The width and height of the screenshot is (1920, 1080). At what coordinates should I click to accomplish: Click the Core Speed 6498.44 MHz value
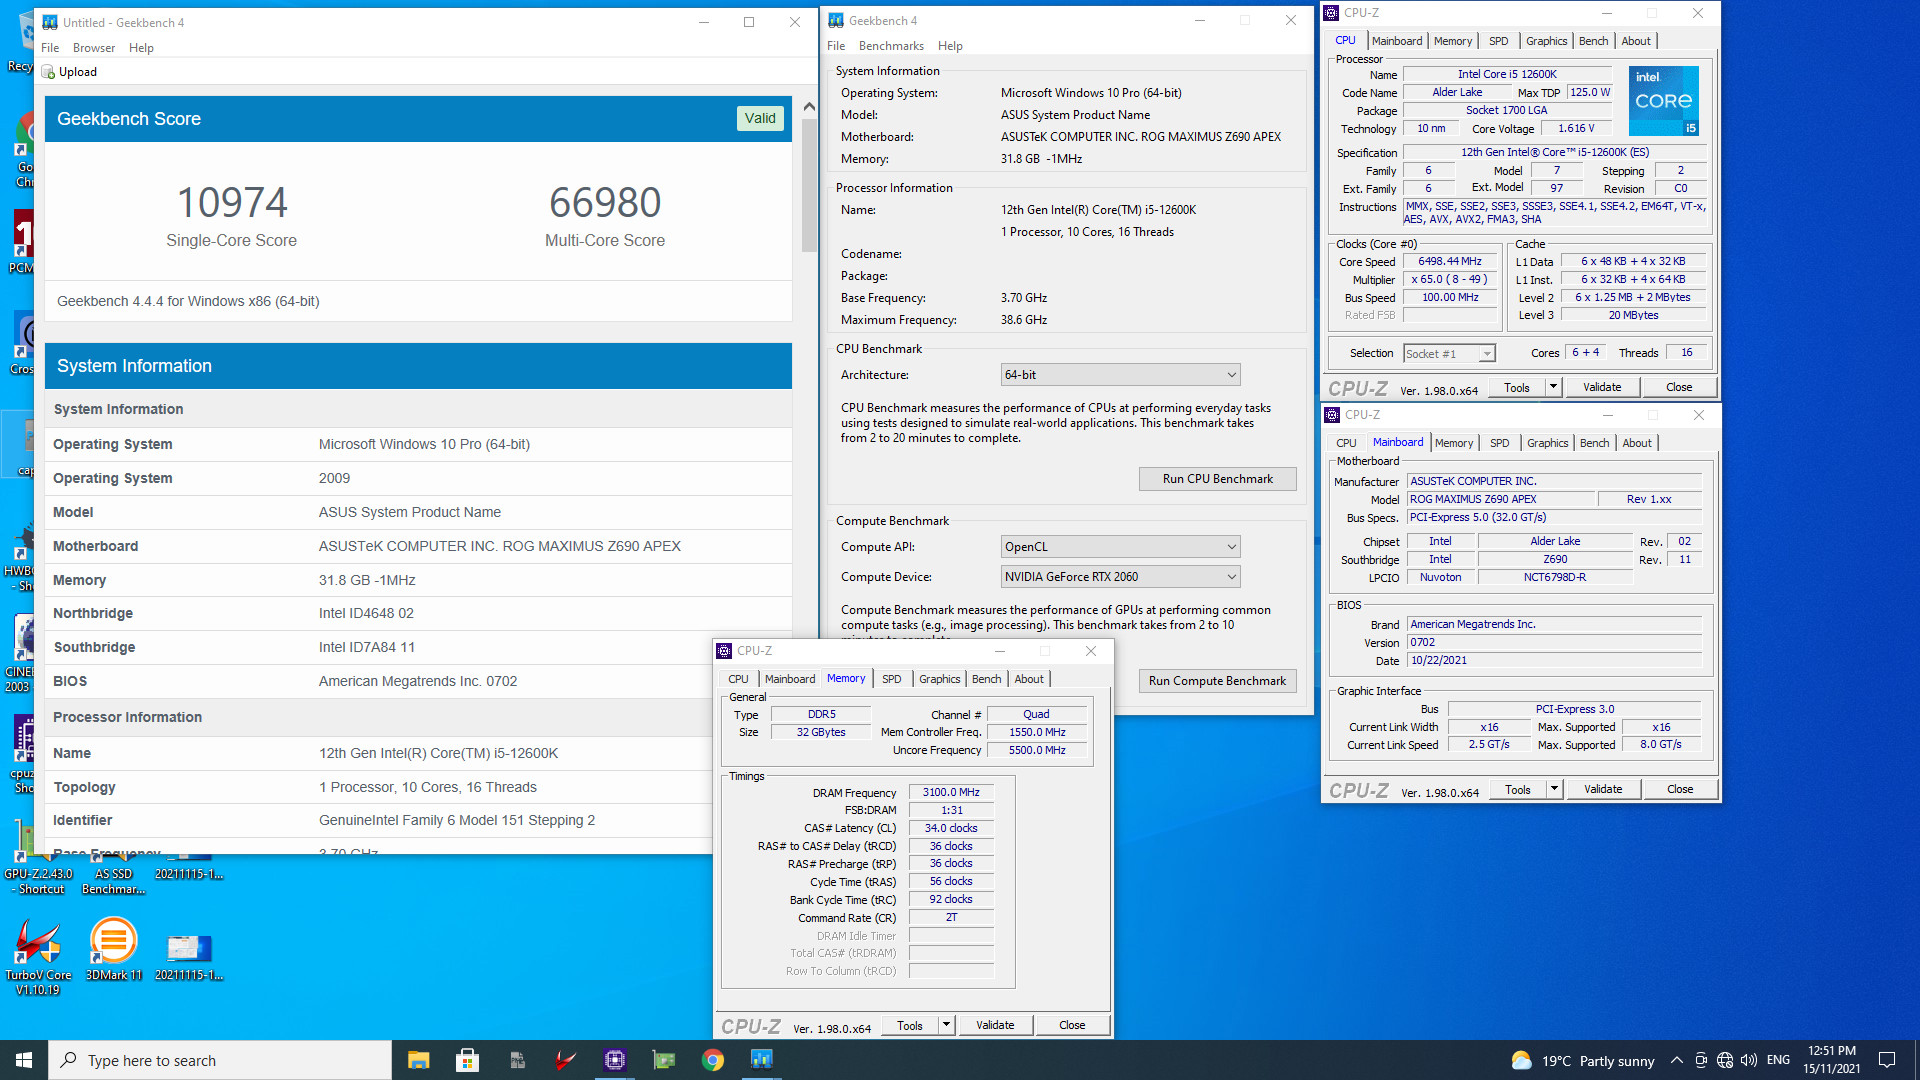[1449, 262]
